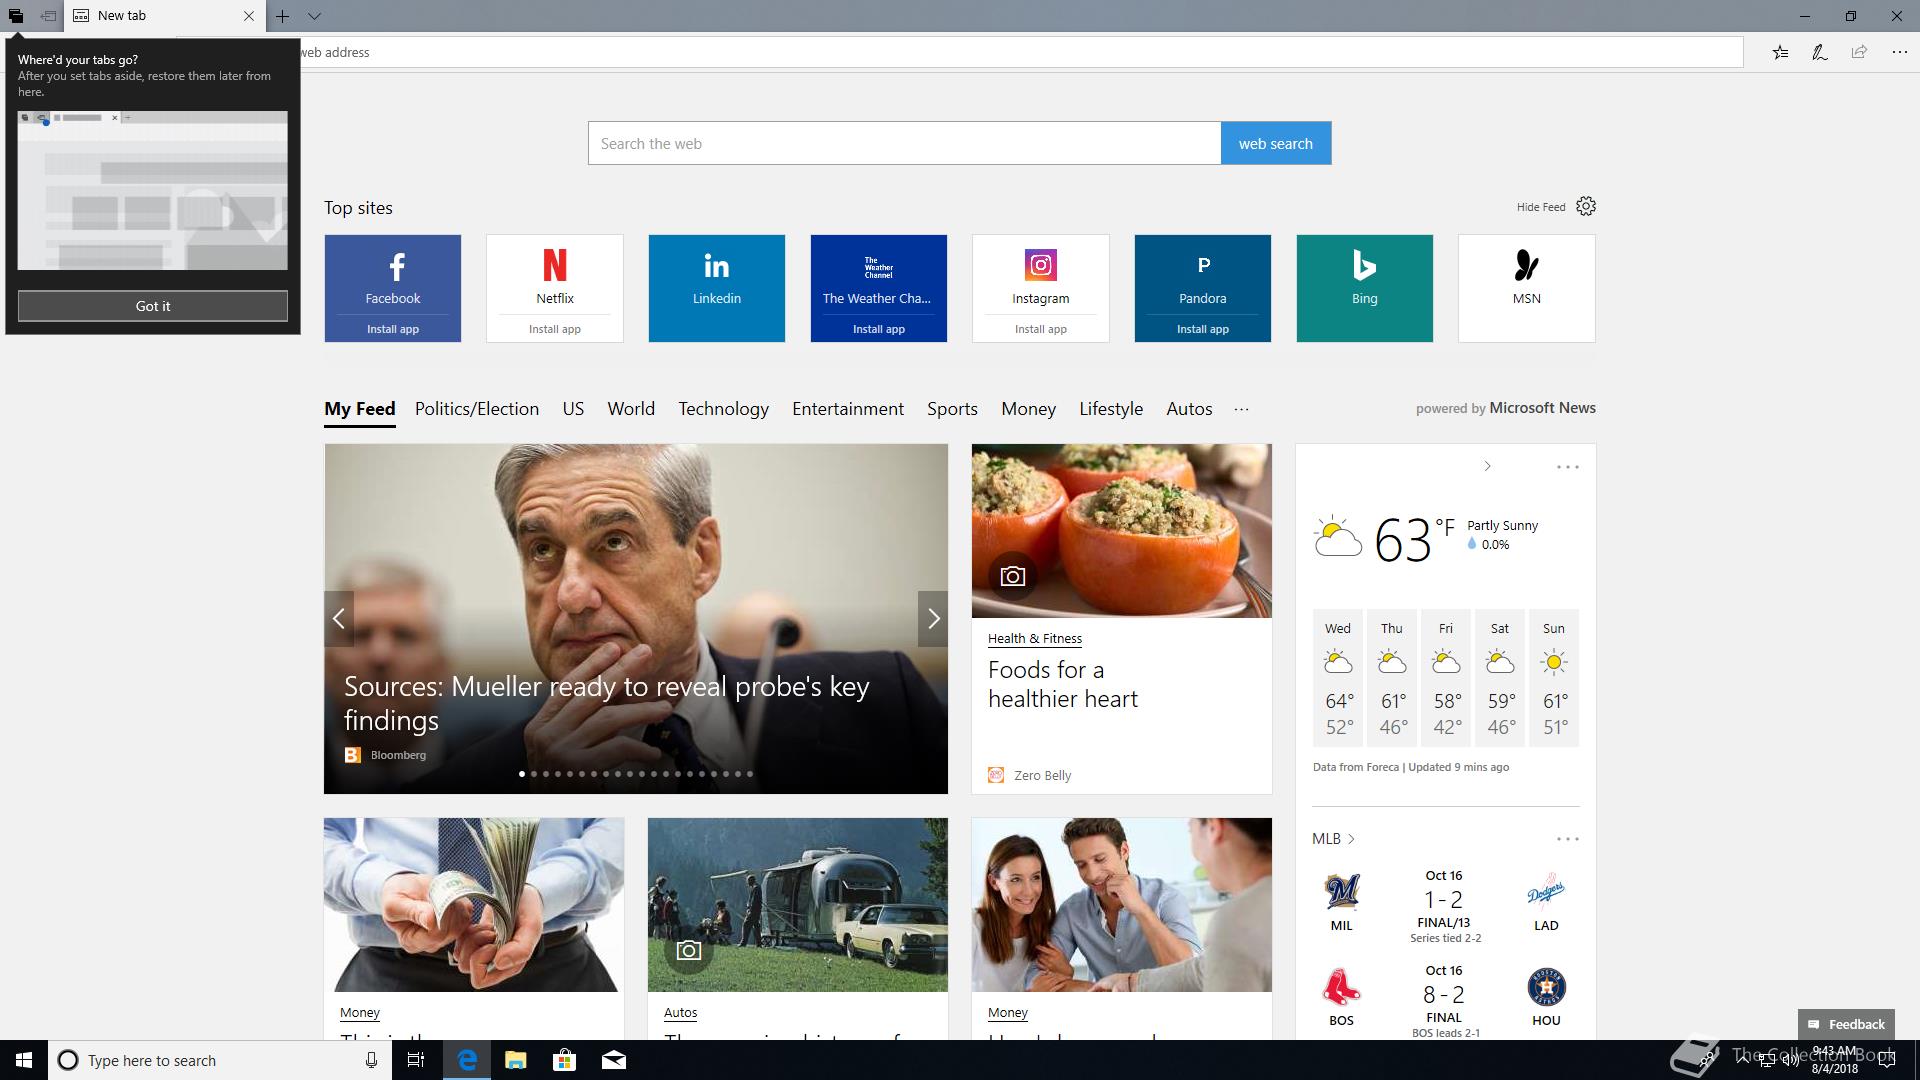
Task: Open the Settings and more ellipsis menu
Action: (x=1899, y=52)
